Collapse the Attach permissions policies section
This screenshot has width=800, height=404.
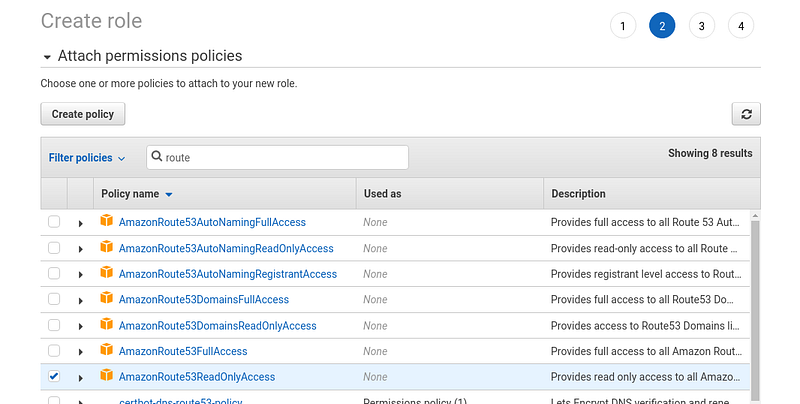tap(47, 57)
